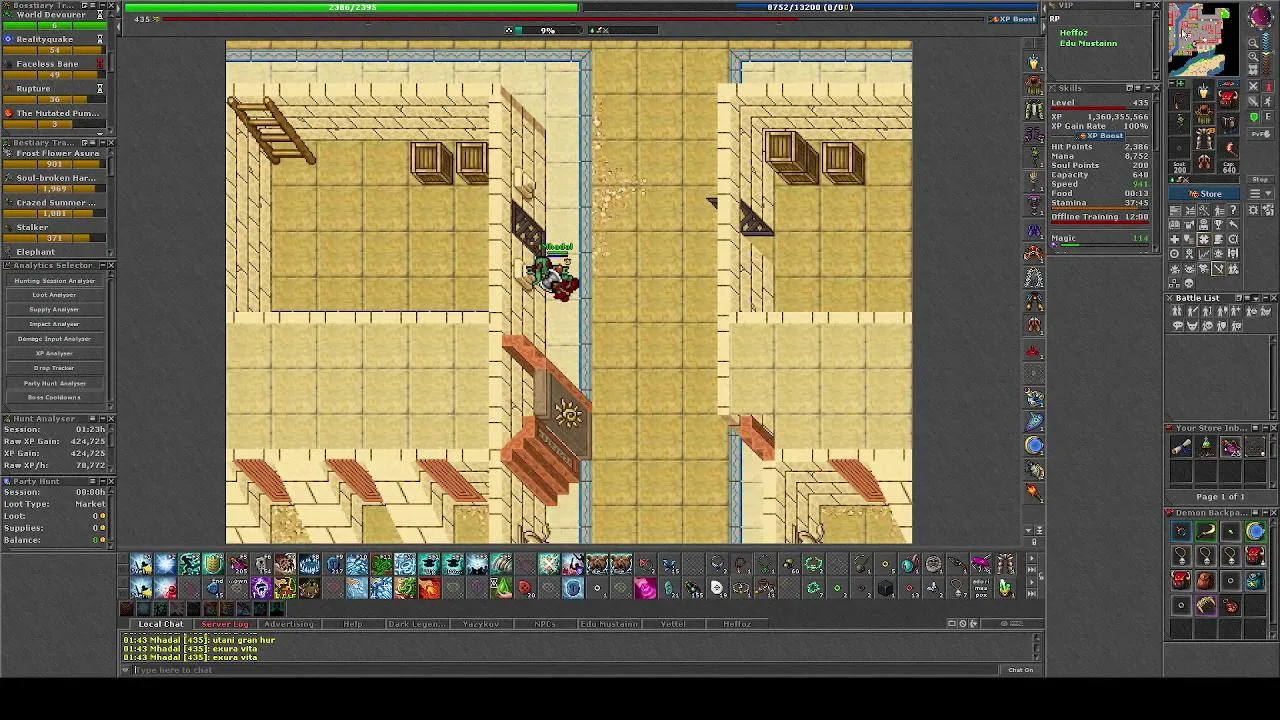This screenshot has height=720, width=1280.
Task: Click the minimap thumbnail
Action: pyautogui.click(x=1203, y=39)
